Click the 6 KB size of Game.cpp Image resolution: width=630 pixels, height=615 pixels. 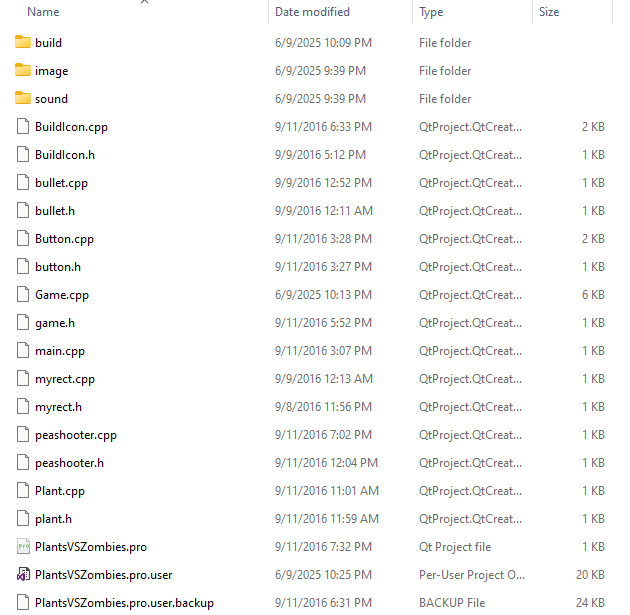point(593,295)
